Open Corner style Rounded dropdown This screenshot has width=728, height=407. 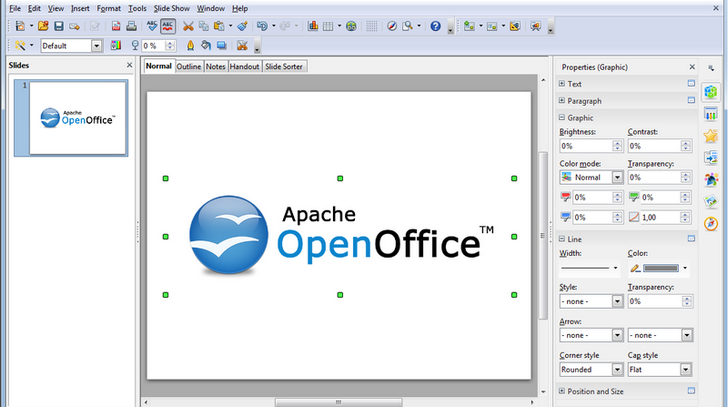coord(617,369)
